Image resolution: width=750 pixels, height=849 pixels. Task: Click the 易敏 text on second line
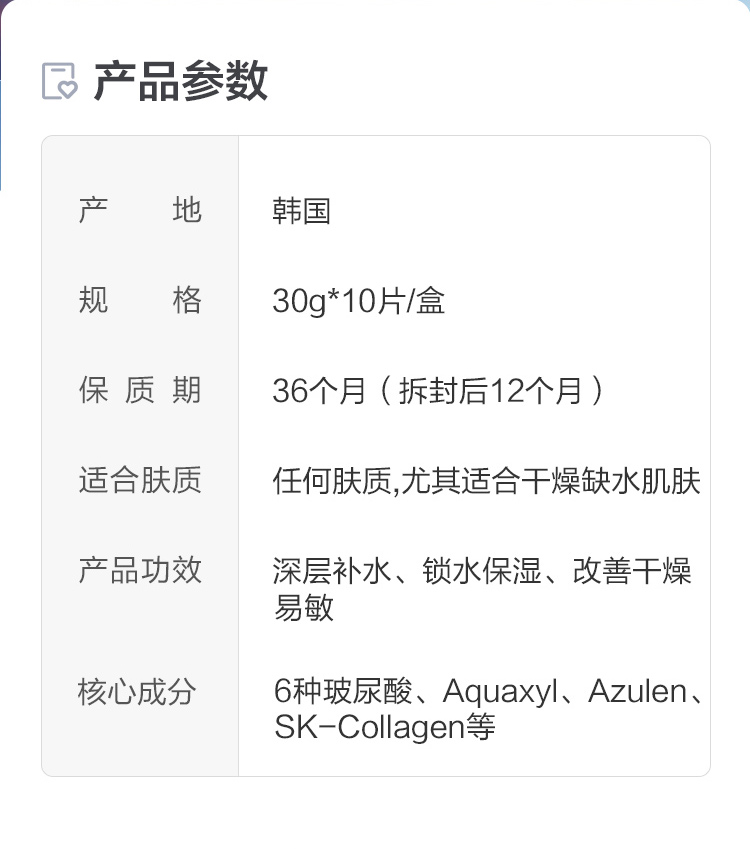[x=303, y=608]
